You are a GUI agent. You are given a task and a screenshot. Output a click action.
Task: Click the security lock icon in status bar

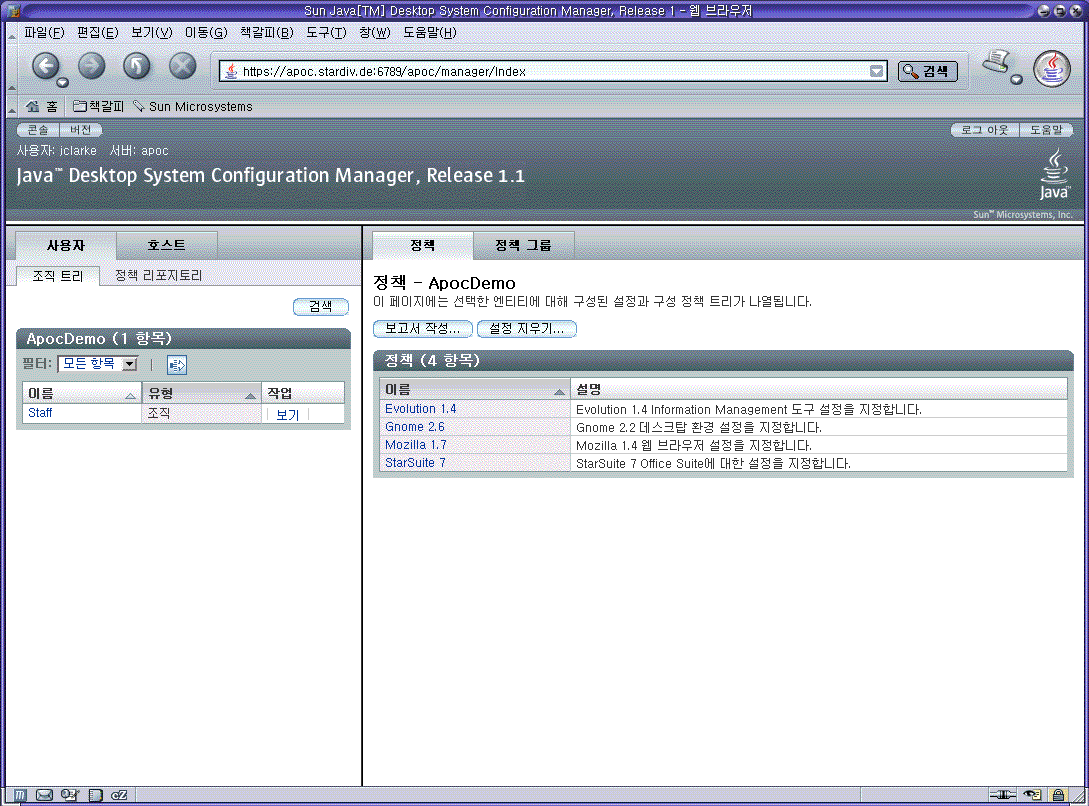pyautogui.click(x=1058, y=795)
